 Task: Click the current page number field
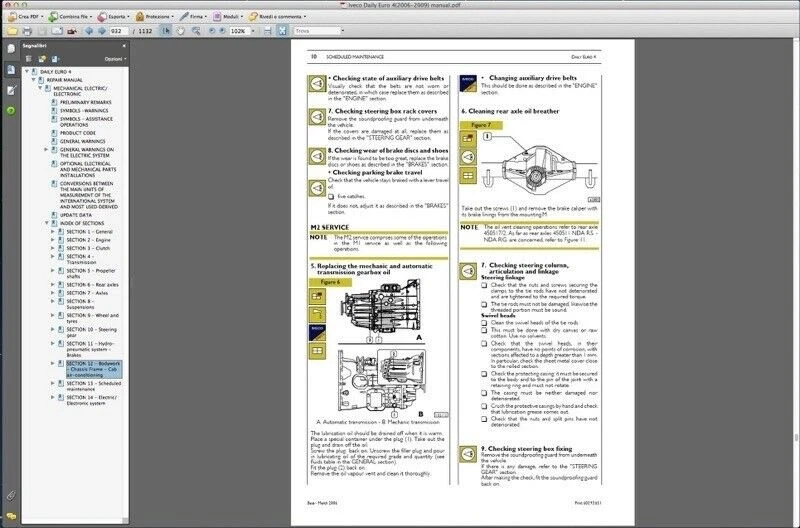pyautogui.click(x=118, y=31)
